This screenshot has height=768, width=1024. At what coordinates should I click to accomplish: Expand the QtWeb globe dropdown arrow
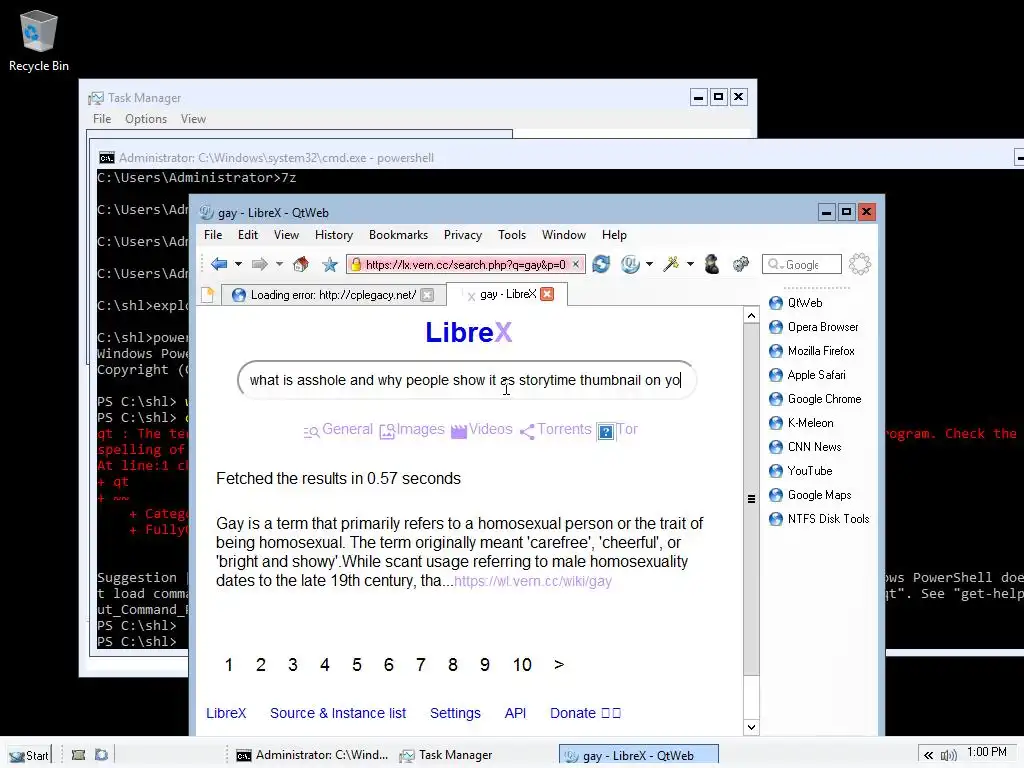pyautogui.click(x=649, y=264)
